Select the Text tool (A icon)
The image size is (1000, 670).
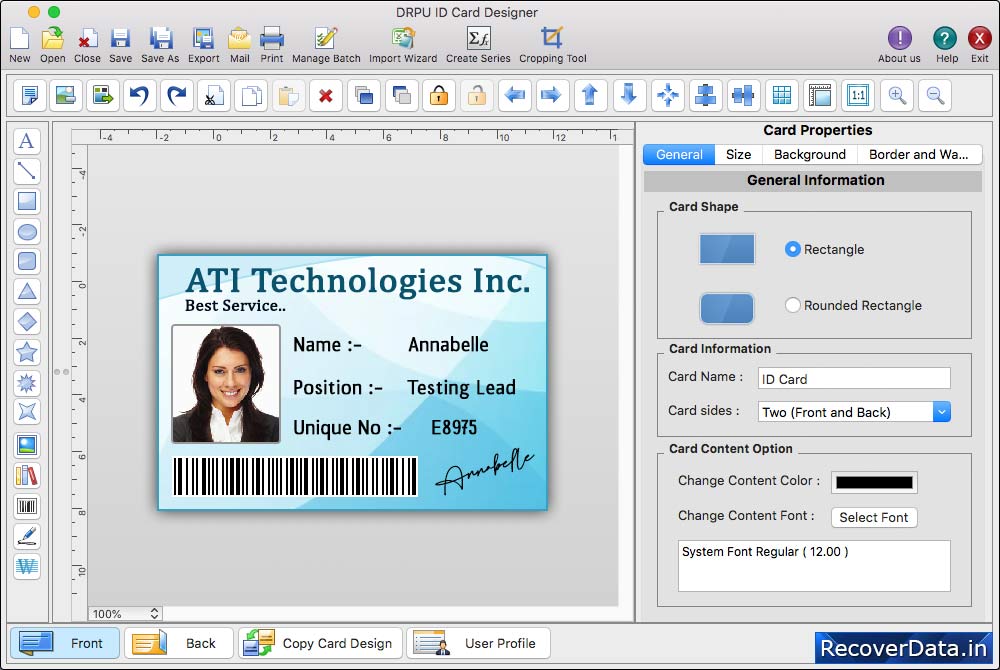pos(27,141)
